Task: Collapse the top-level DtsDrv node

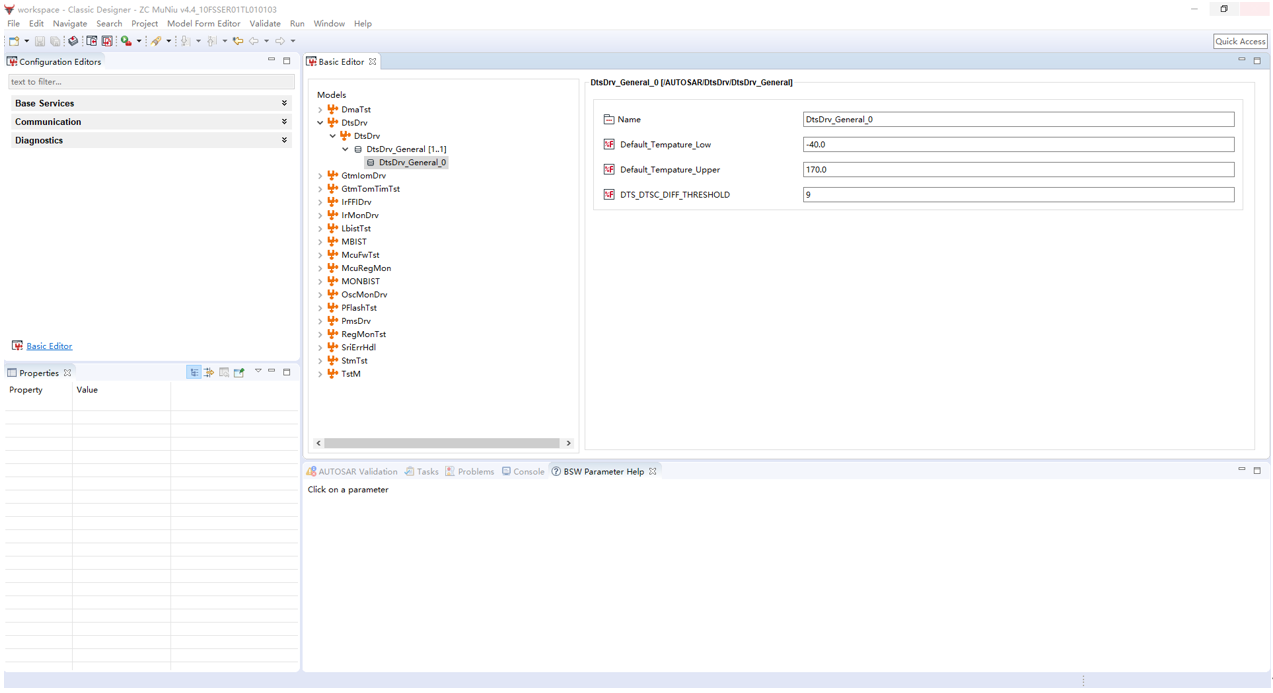Action: pyautogui.click(x=321, y=123)
